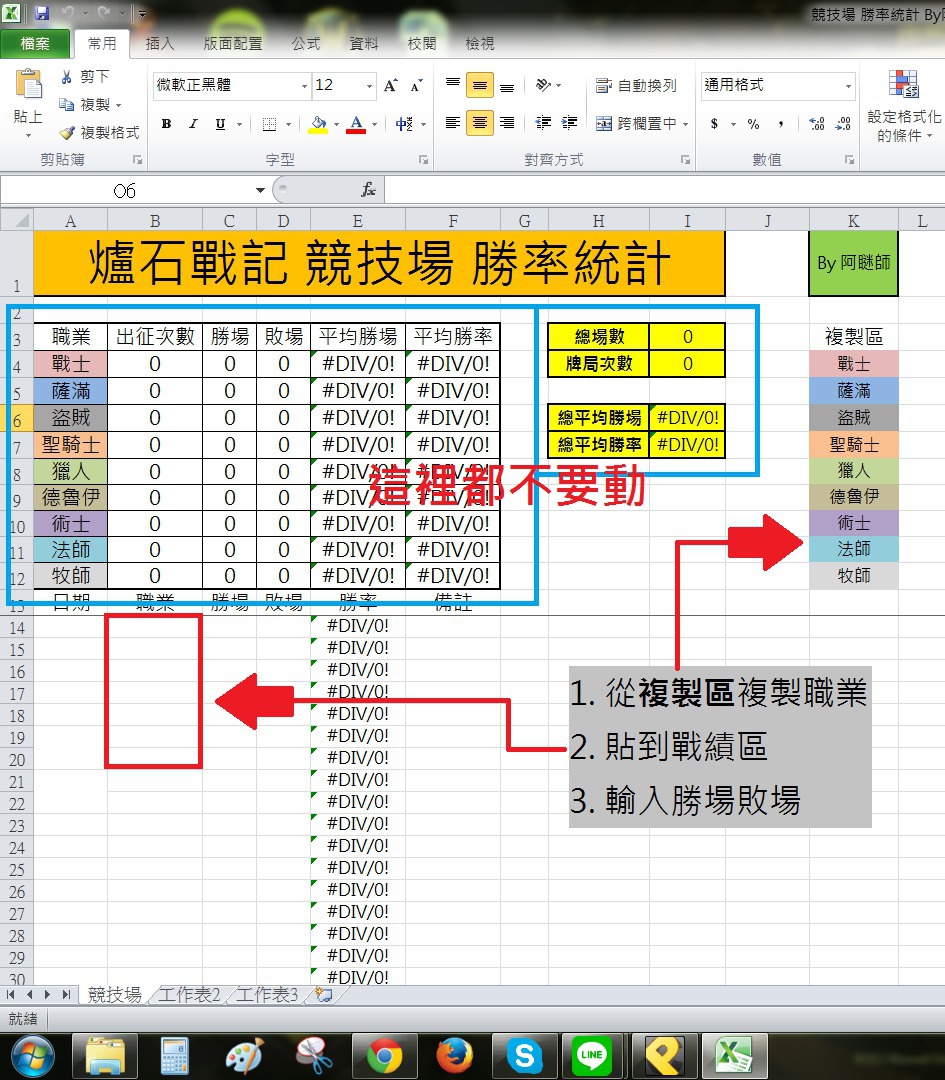Open Google Chrome from taskbar

point(384,1055)
